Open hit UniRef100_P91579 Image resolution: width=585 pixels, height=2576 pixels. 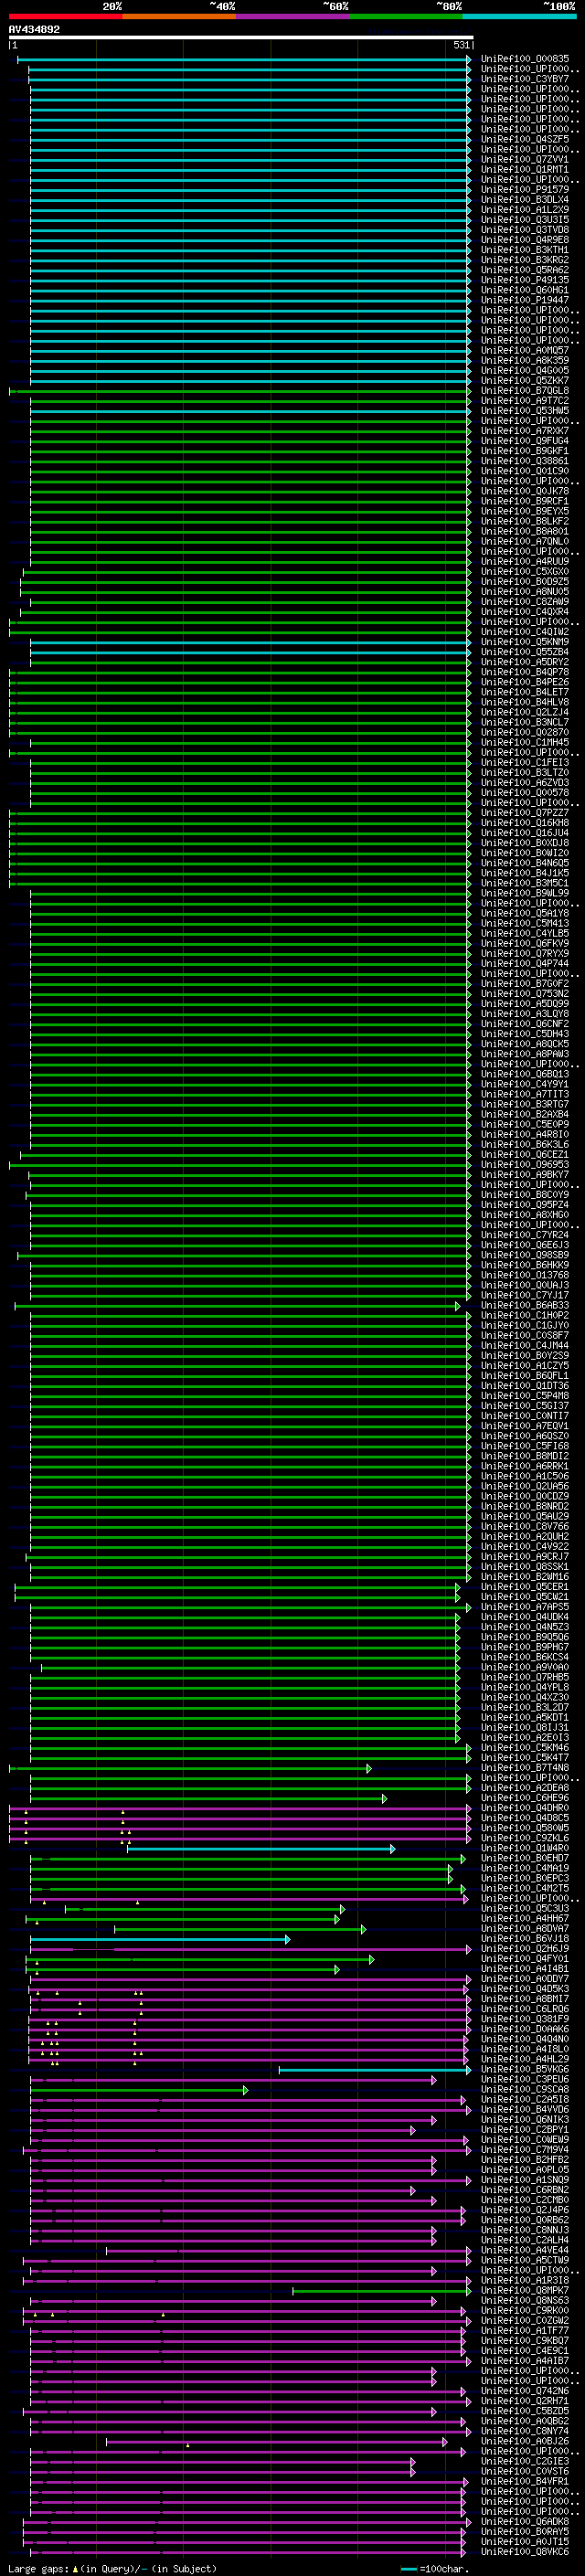point(524,189)
